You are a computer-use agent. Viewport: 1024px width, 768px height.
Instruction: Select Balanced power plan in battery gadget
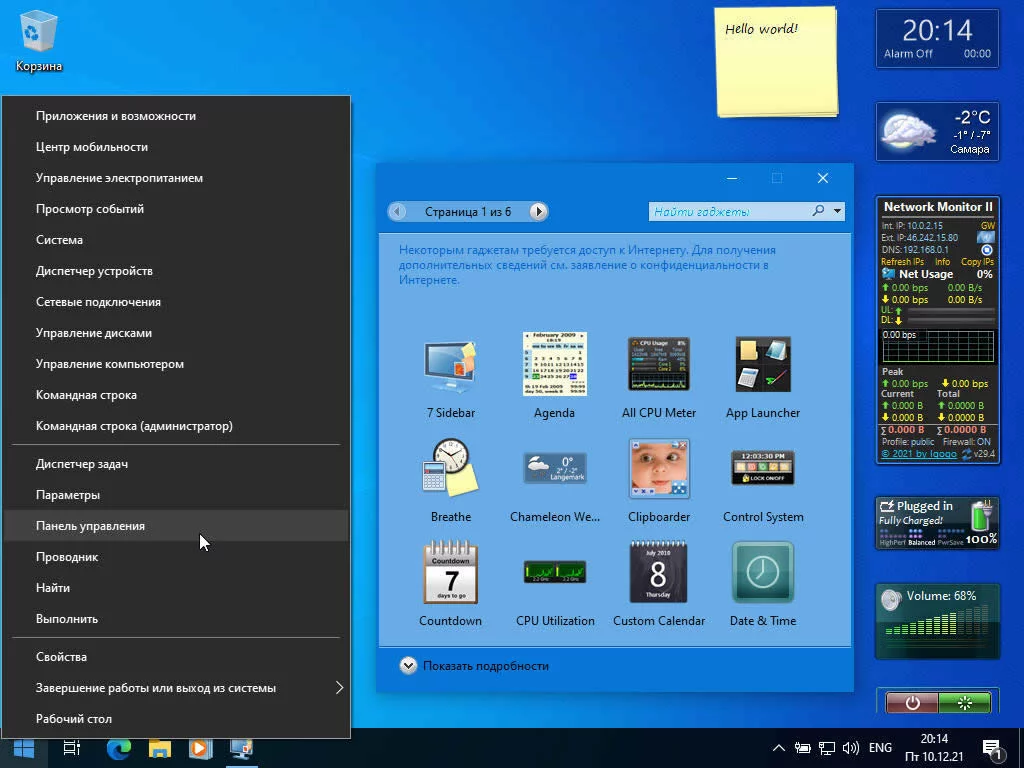[923, 543]
